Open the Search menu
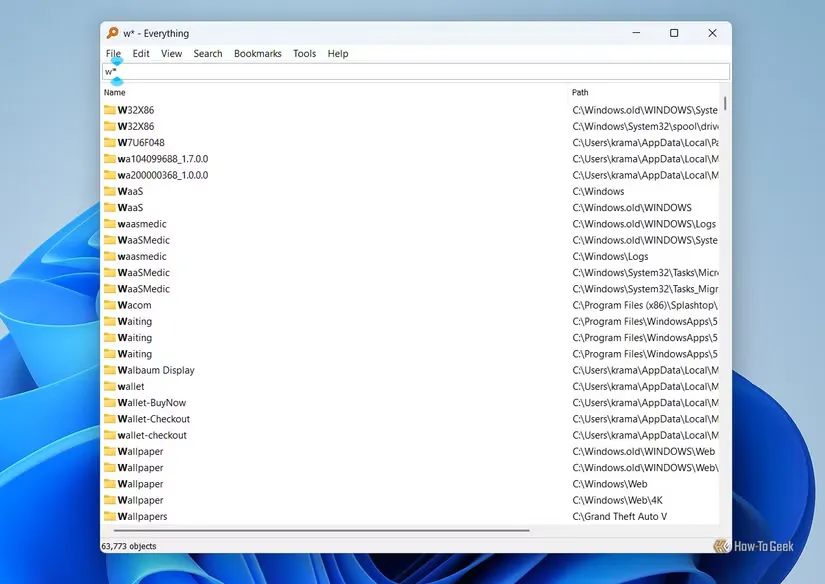 click(x=207, y=53)
